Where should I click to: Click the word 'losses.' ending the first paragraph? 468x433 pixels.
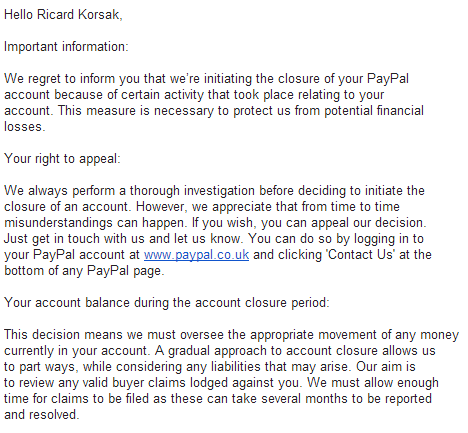pos(24,127)
